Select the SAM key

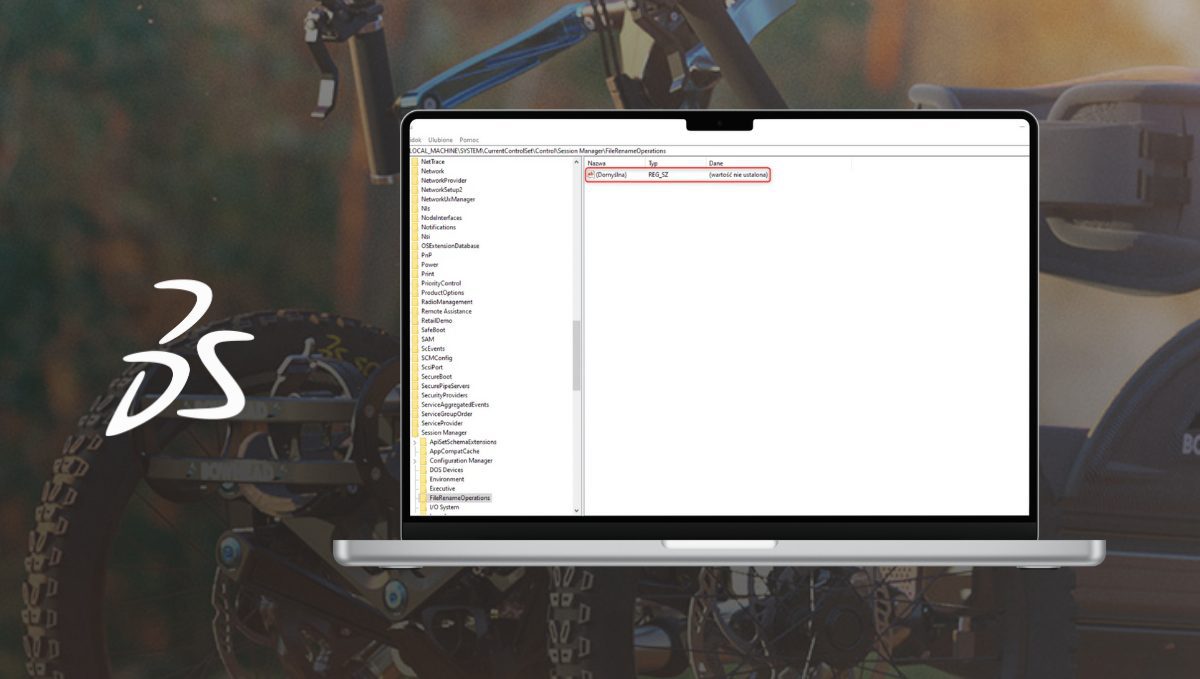click(x=428, y=339)
